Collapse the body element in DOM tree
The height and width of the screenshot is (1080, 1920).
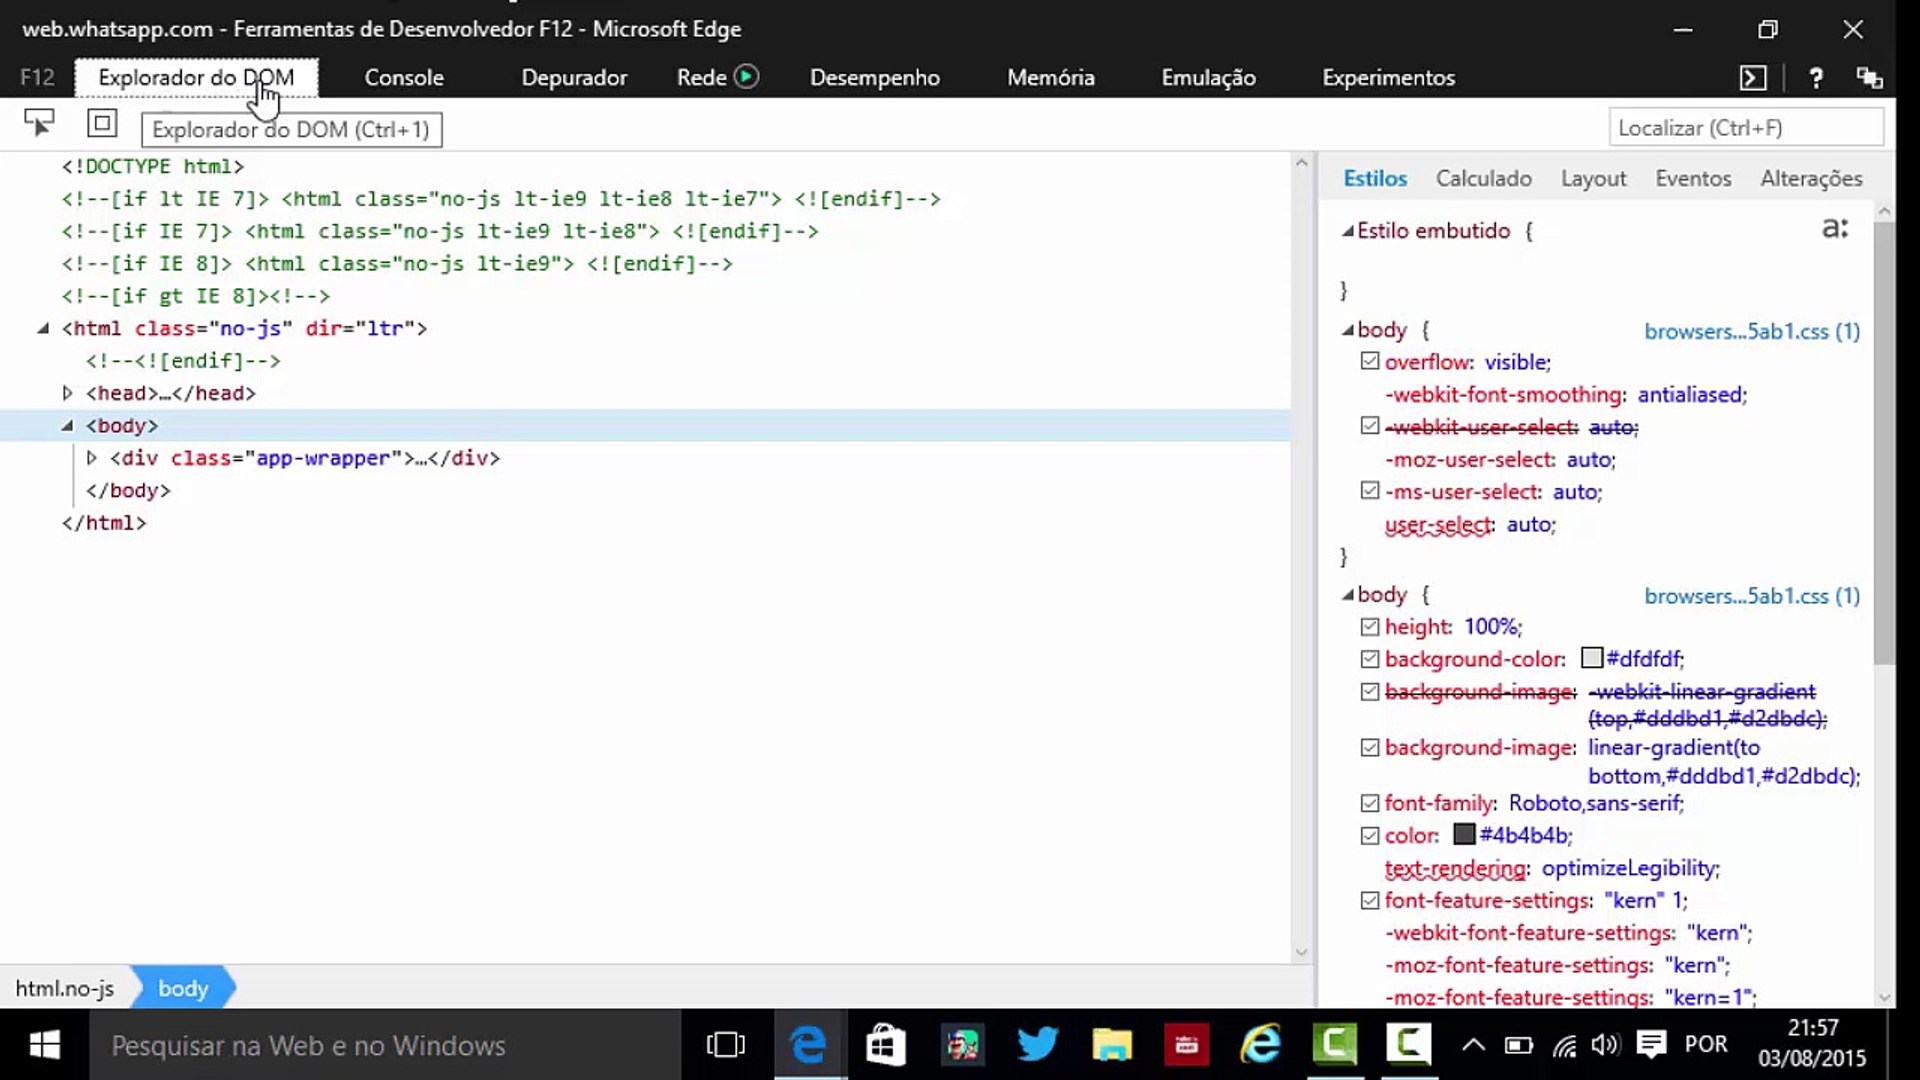click(x=66, y=425)
